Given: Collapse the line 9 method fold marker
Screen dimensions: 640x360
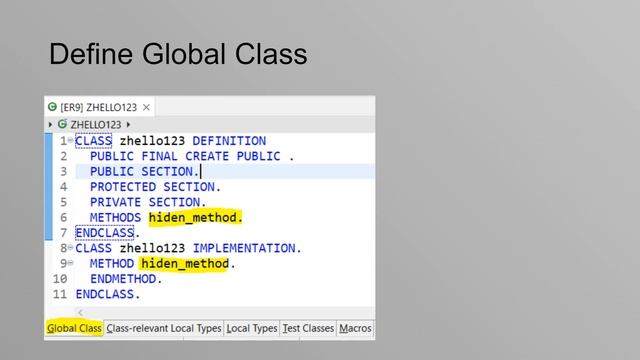Looking at the screenshot, I should coord(71,263).
